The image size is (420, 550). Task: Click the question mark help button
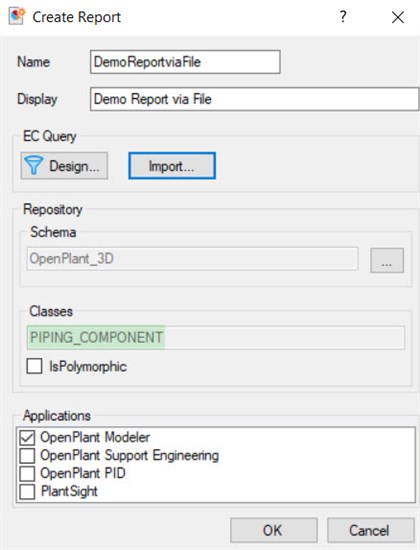click(x=343, y=16)
